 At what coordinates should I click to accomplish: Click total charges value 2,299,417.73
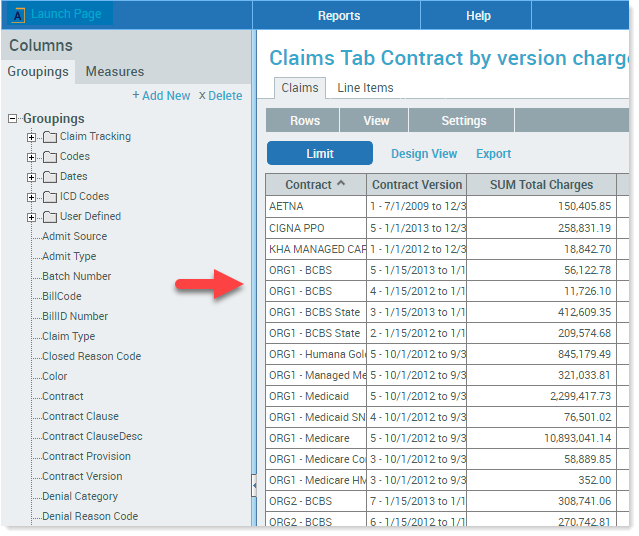tap(541, 396)
